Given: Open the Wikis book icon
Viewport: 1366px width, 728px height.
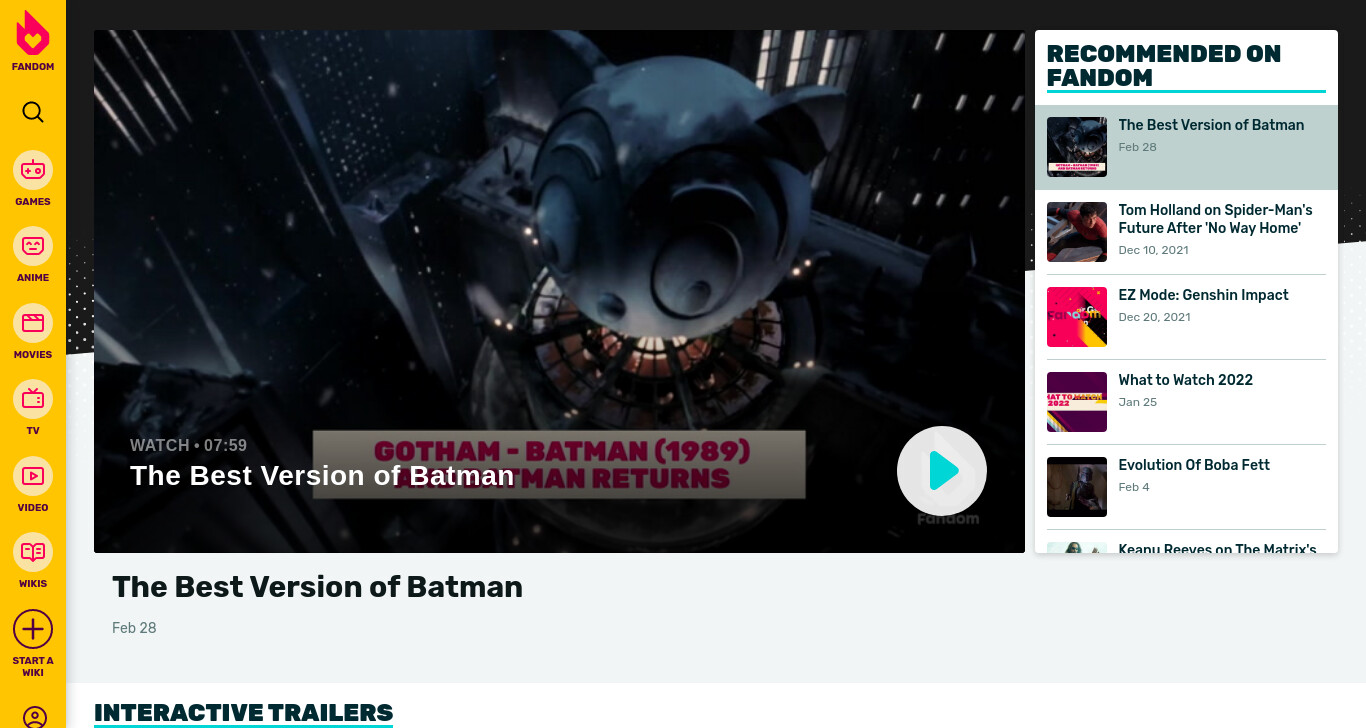Looking at the screenshot, I should click(33, 552).
